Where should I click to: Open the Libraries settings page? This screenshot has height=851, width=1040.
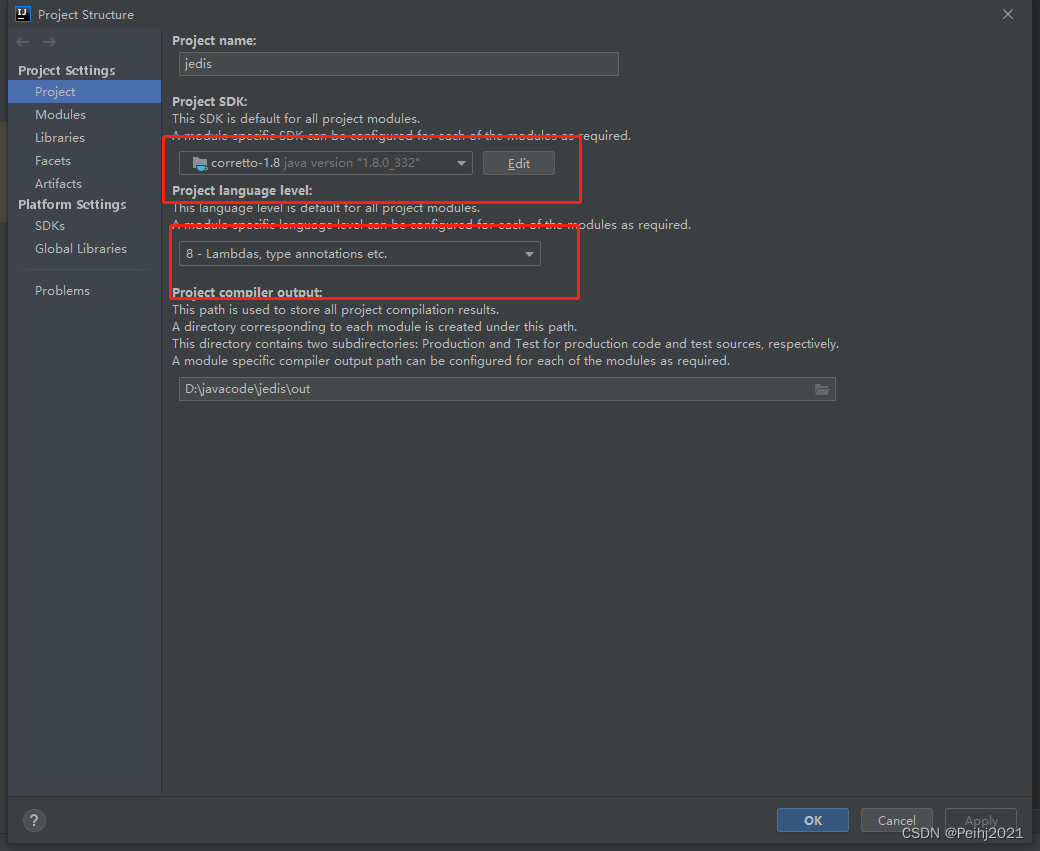point(60,137)
